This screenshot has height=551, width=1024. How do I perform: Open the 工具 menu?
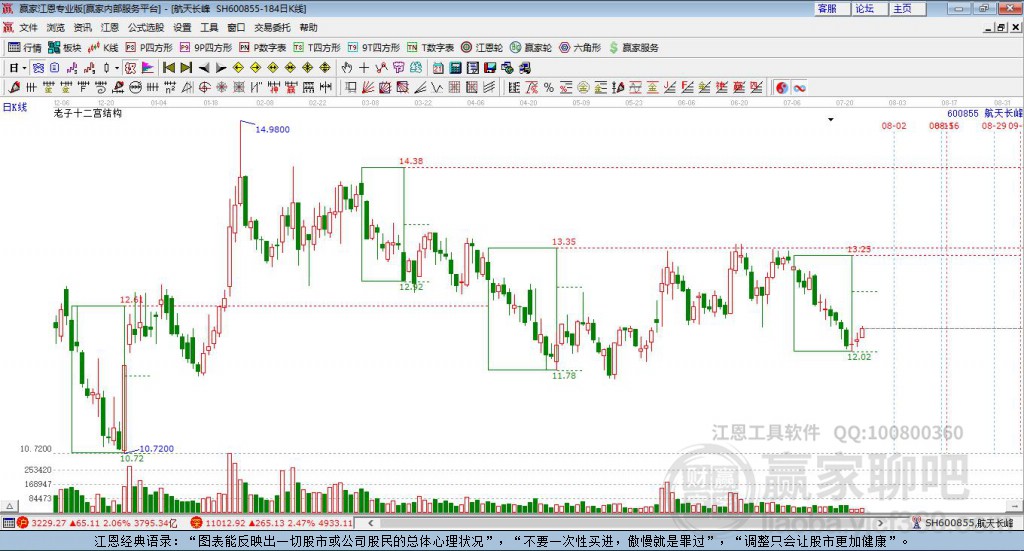[x=209, y=27]
